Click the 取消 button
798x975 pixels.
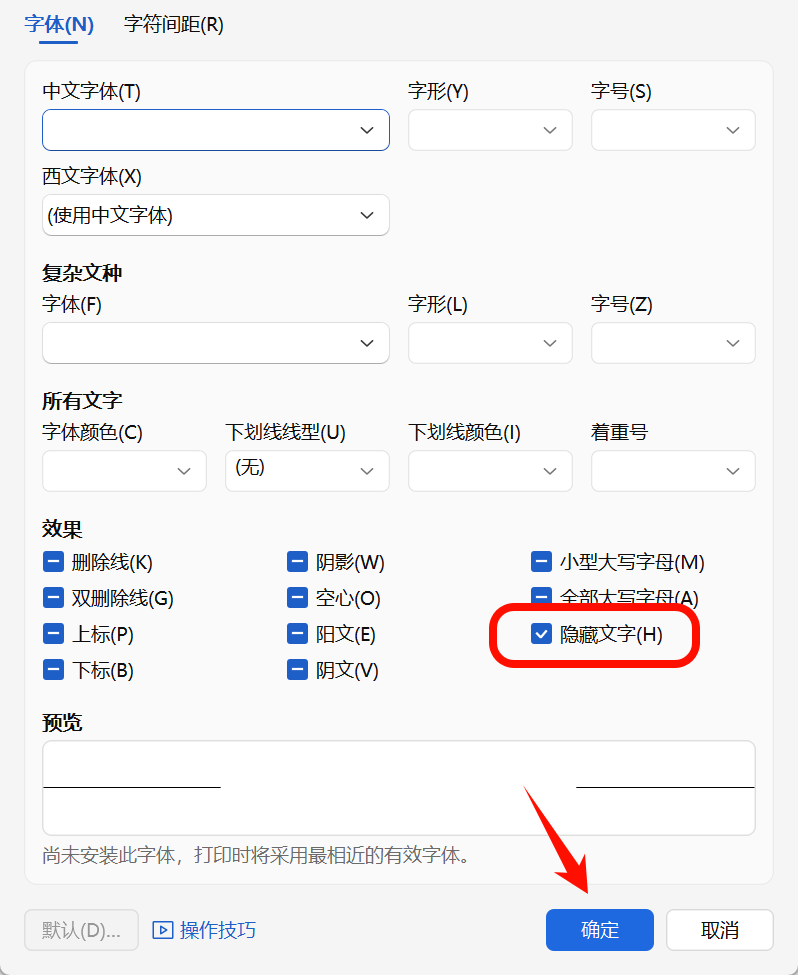(x=720, y=930)
